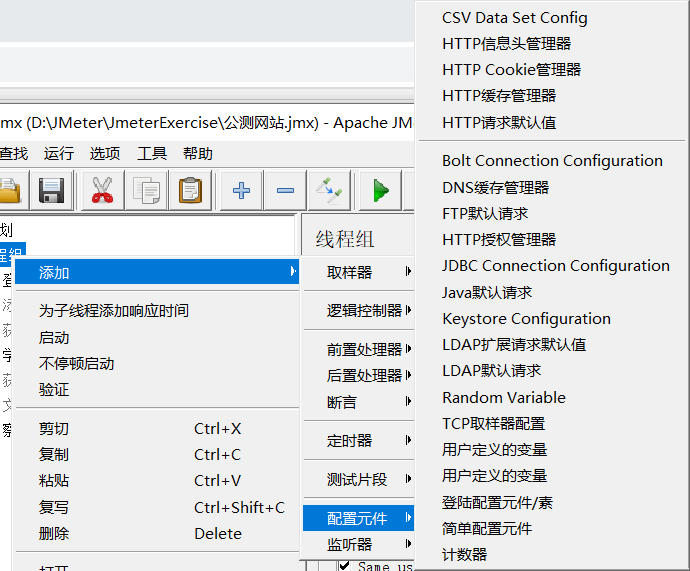Viewport: 690px width, 571px height.
Task: Choose 复制 from the context menu
Action: (x=157, y=454)
